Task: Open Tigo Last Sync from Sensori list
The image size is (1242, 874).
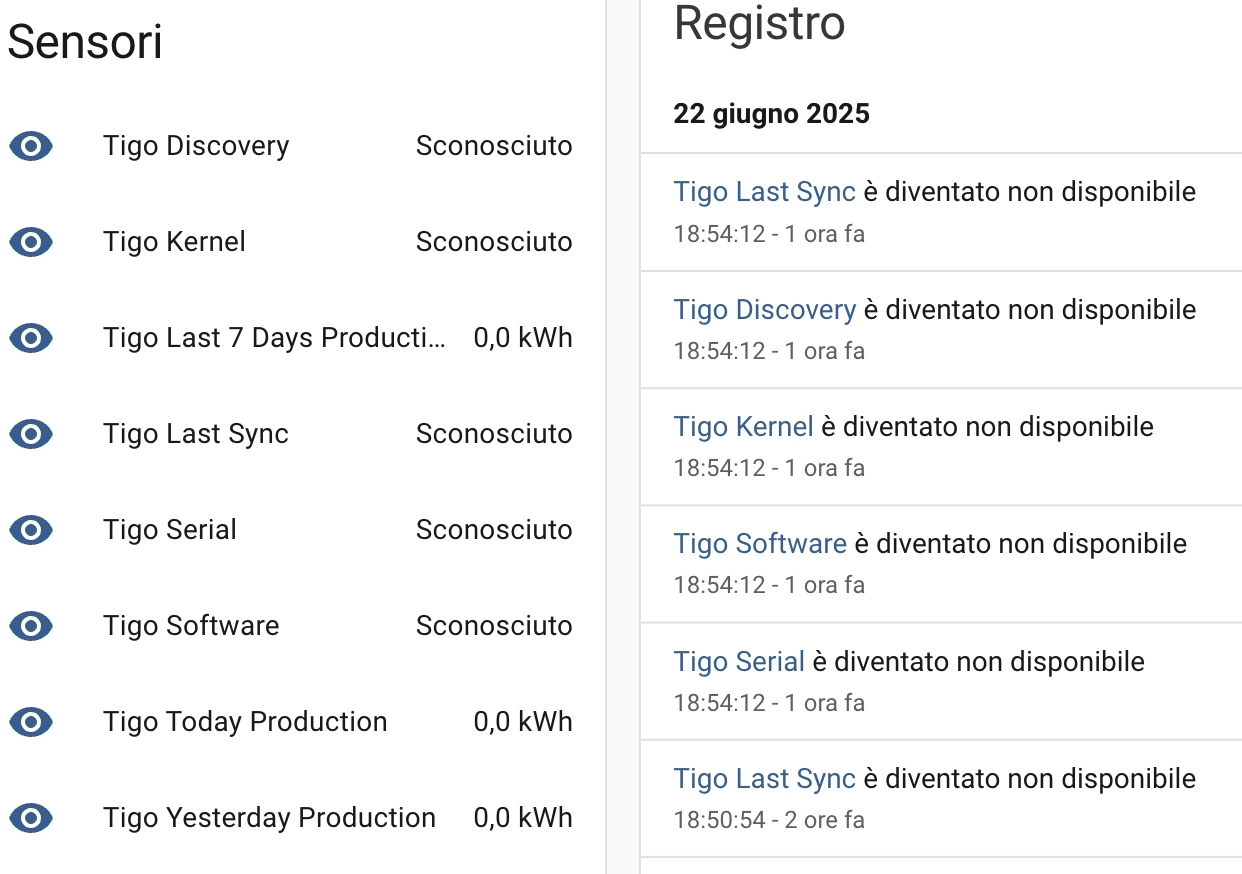Action: [x=195, y=433]
